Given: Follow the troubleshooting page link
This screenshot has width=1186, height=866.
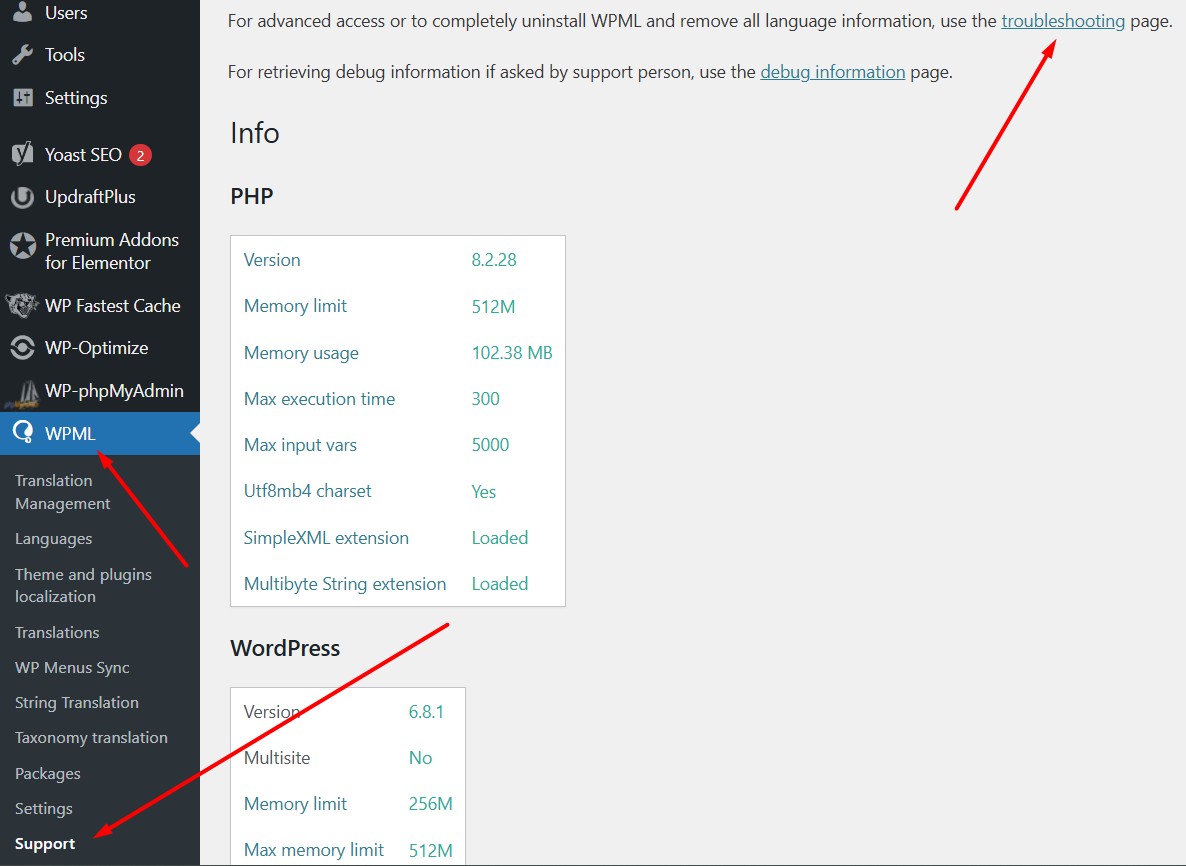Looking at the screenshot, I should coord(1063,21).
